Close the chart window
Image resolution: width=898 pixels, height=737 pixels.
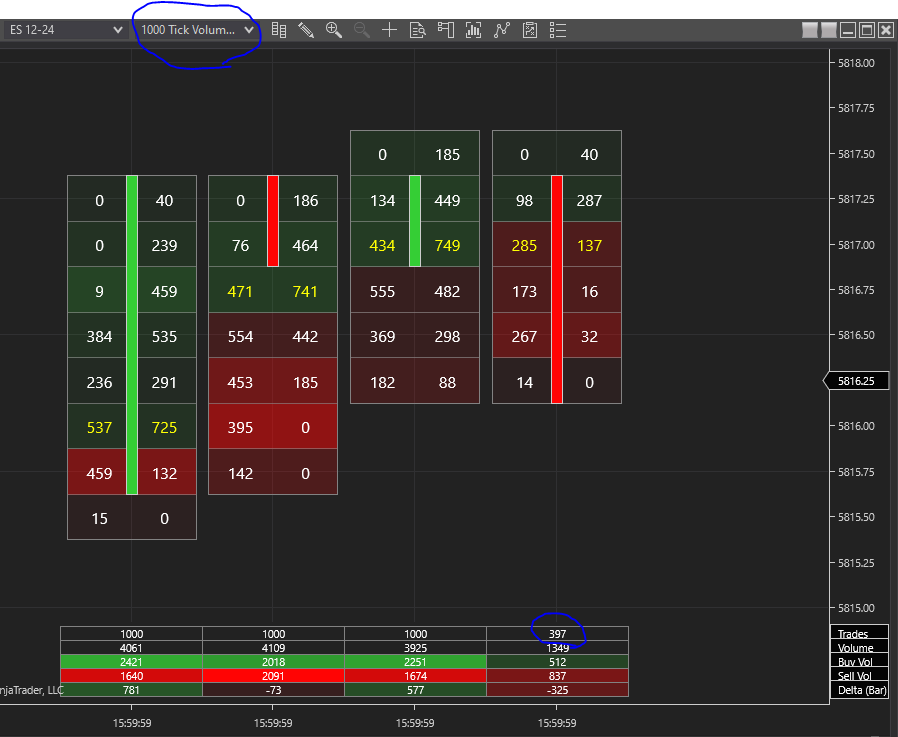coord(886,30)
